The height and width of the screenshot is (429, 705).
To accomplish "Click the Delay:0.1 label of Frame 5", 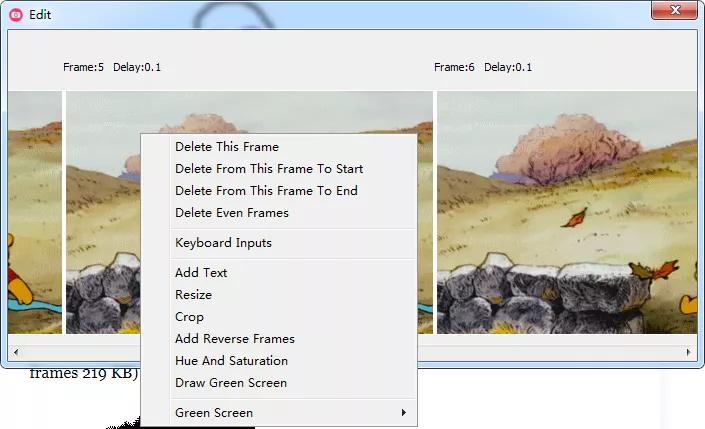I will click(137, 67).
